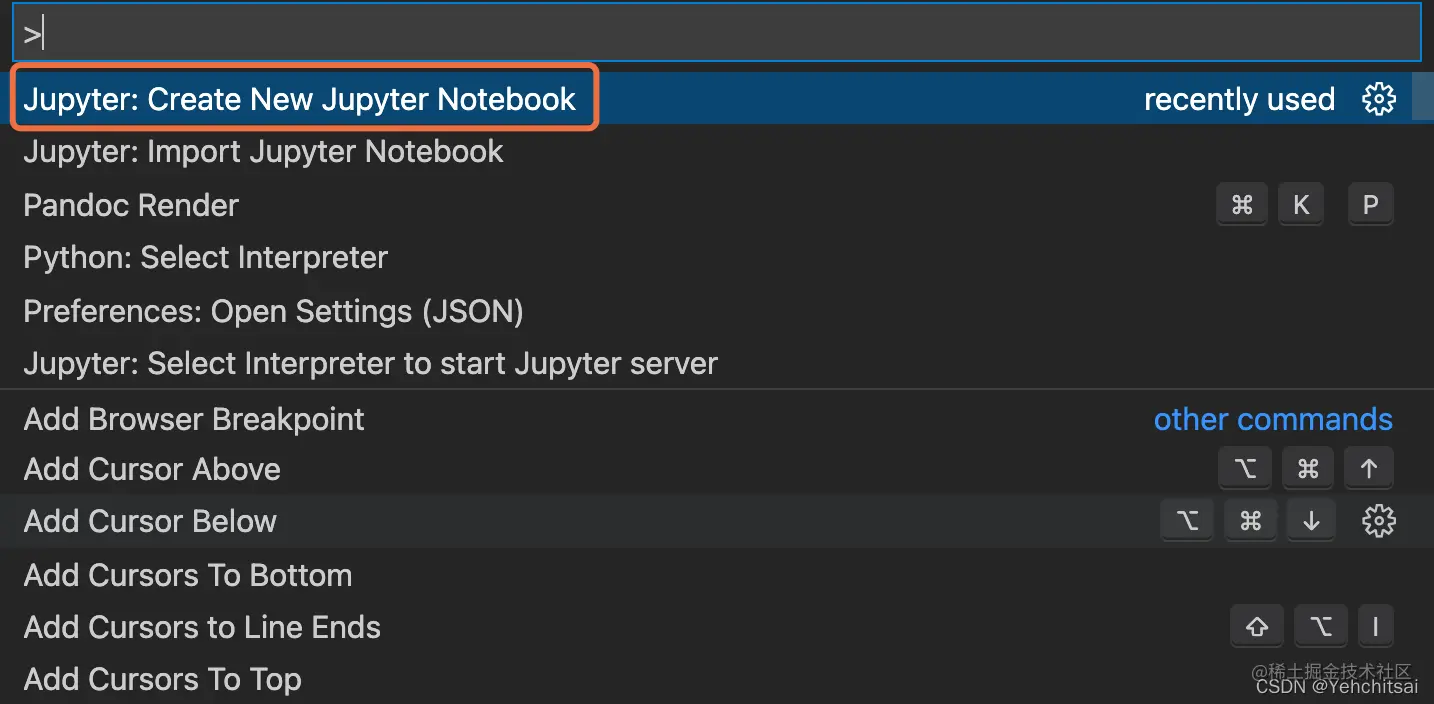This screenshot has width=1434, height=704.
Task: Select Jupyter: Import Jupyter Notebook
Action: pyautogui.click(x=262, y=151)
